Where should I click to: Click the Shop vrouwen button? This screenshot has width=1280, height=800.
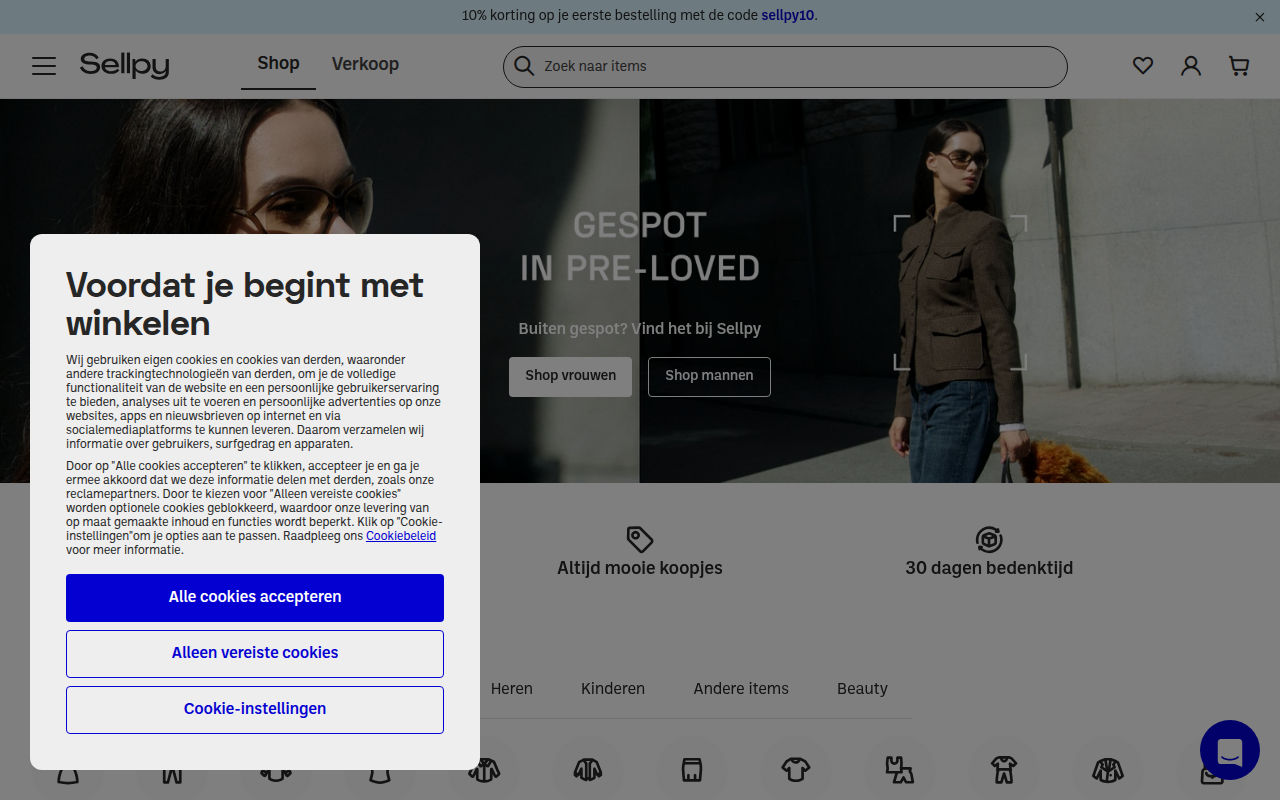tap(570, 377)
